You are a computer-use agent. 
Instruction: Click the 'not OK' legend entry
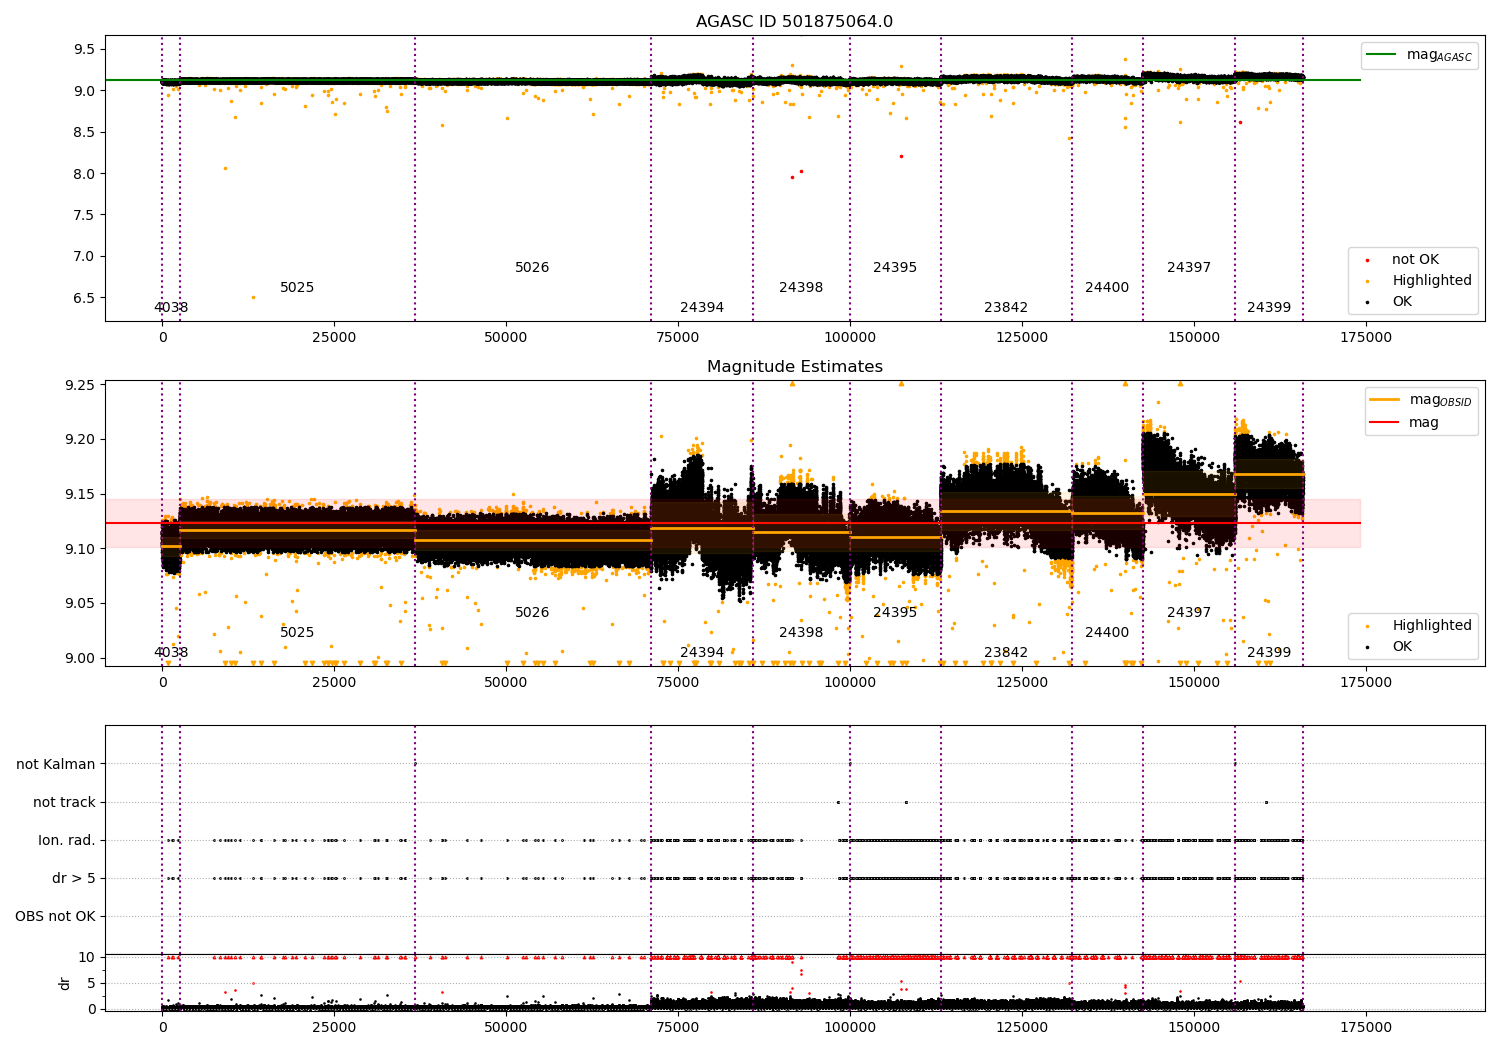point(1415,260)
